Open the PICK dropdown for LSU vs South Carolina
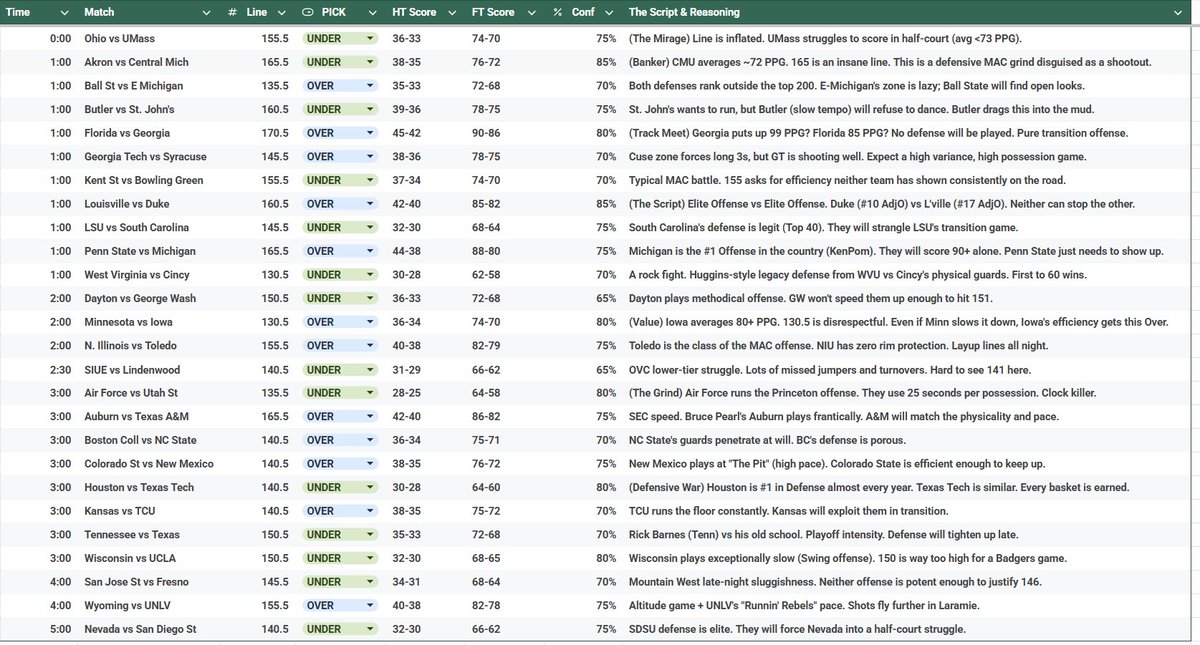The height and width of the screenshot is (645, 1200). click(x=370, y=228)
